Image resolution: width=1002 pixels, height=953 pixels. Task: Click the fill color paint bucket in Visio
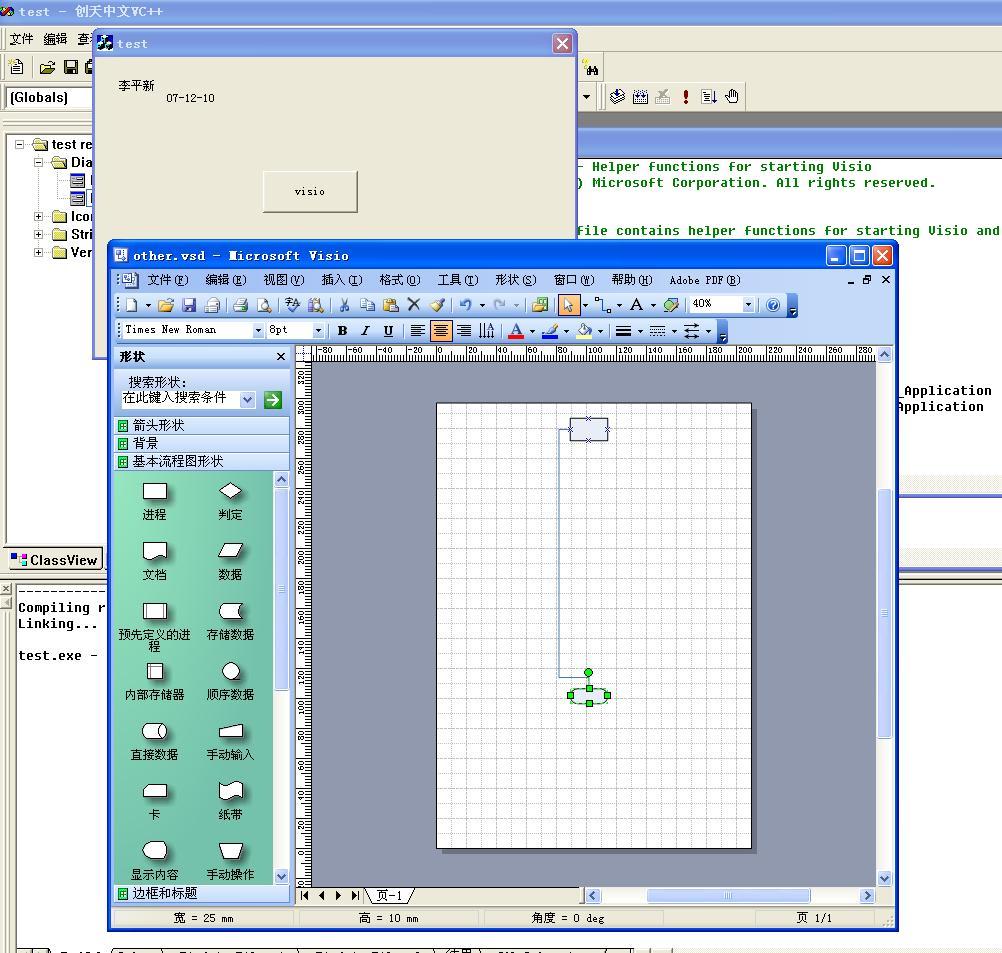click(584, 331)
